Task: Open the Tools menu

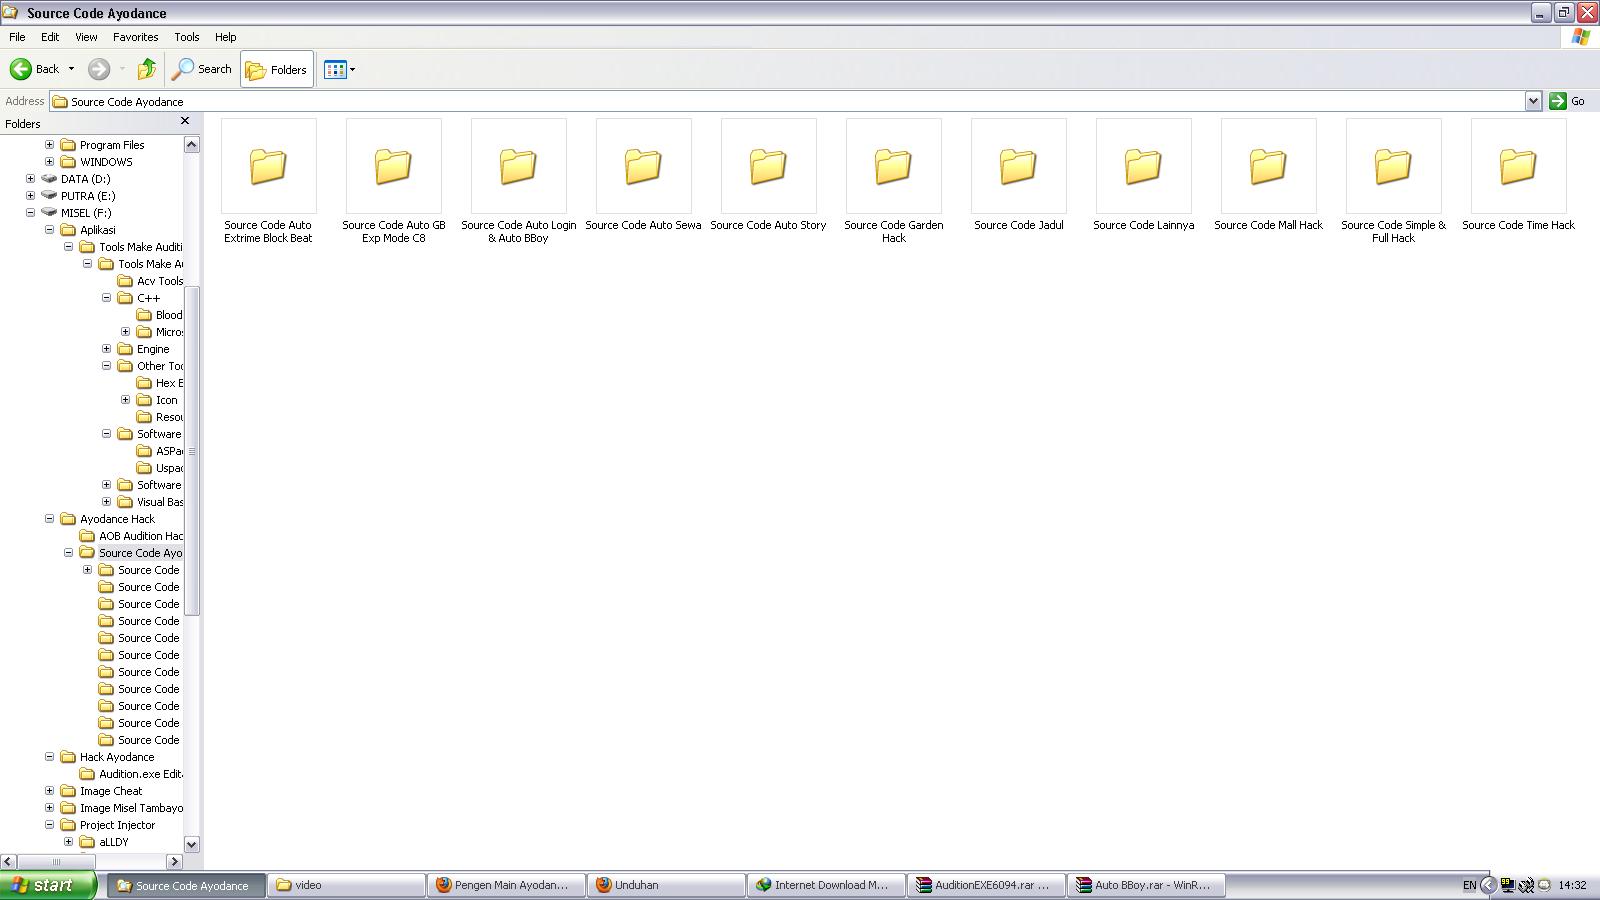Action: click(x=187, y=37)
